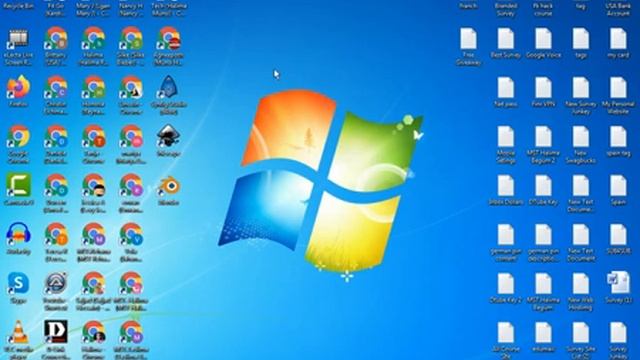Screen dimensions: 640x360
Task: Select the 'Recycle Bin' label
Action: point(18,6)
